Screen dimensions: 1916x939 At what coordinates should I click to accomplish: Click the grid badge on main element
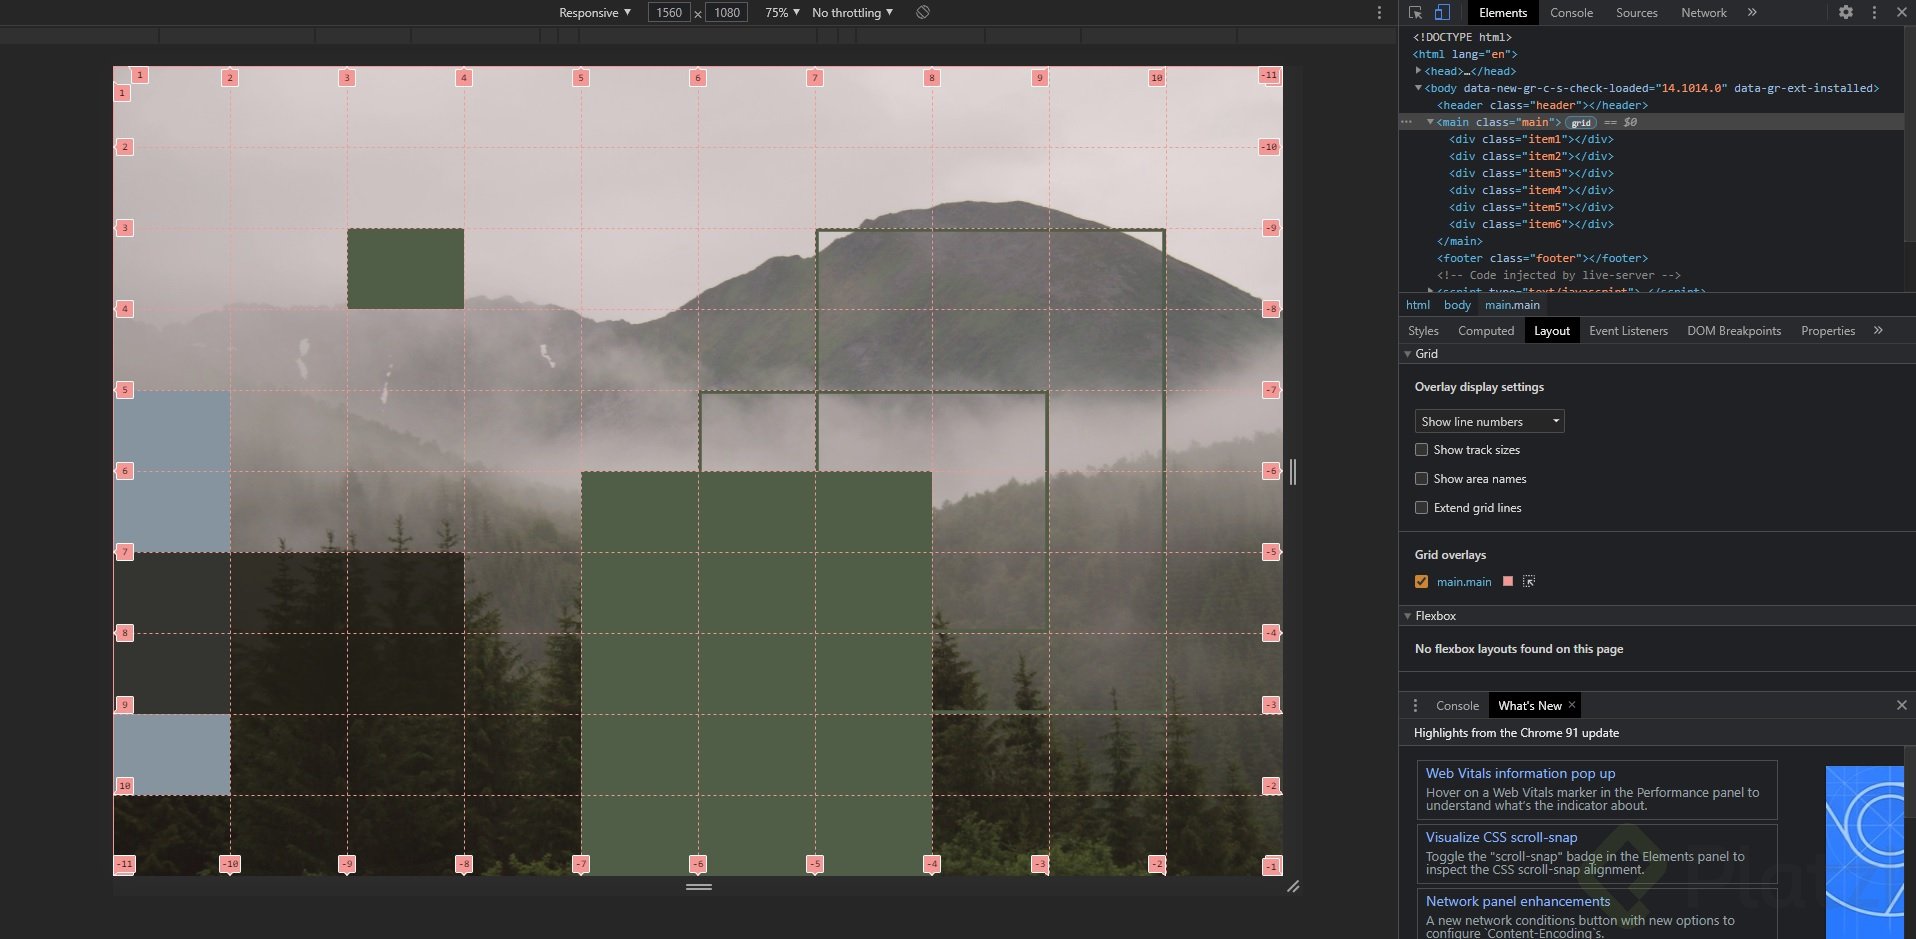1581,122
